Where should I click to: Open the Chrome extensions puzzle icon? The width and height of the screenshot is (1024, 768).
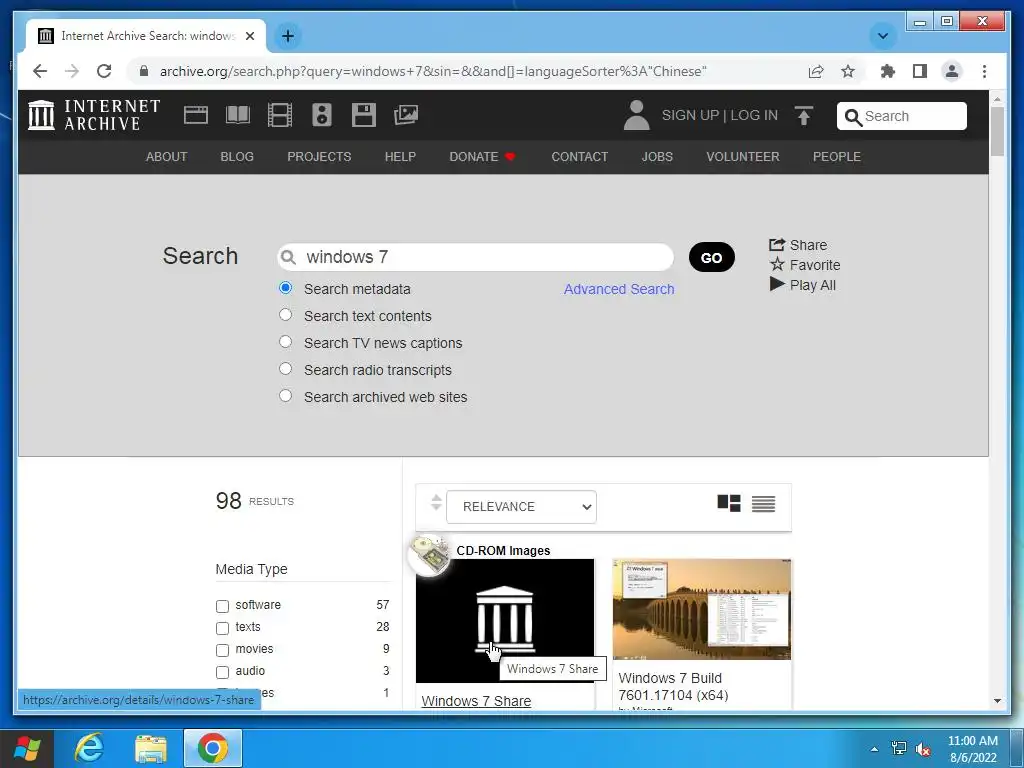[888, 71]
